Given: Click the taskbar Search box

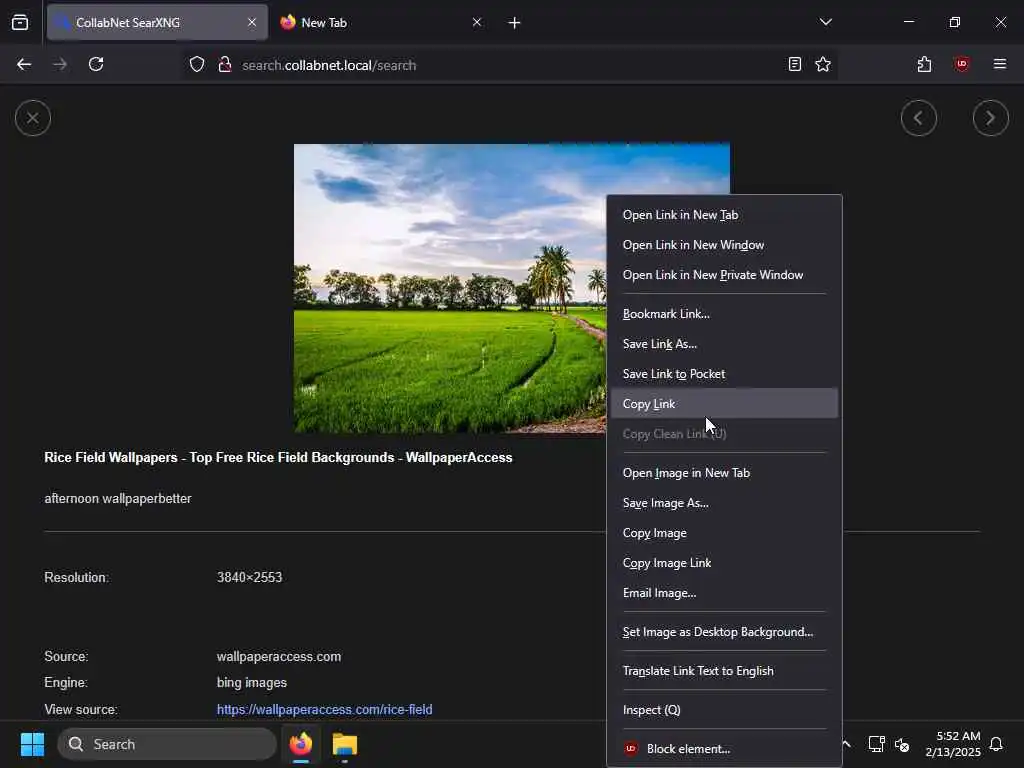Looking at the screenshot, I should pos(167,744).
